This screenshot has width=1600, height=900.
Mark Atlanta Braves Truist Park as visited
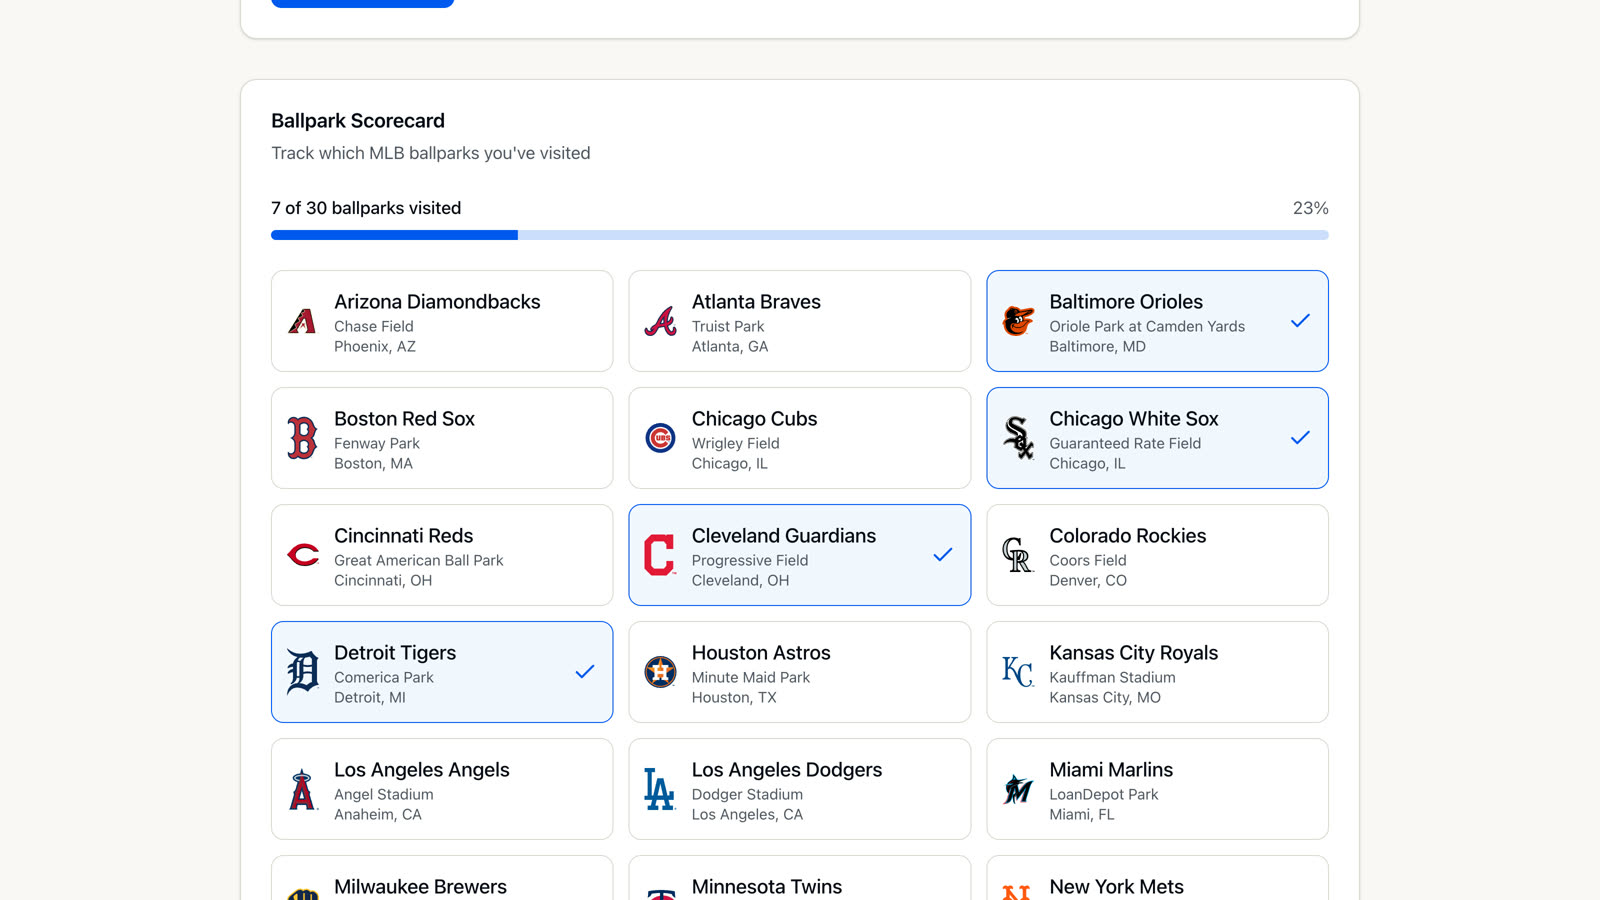click(800, 321)
